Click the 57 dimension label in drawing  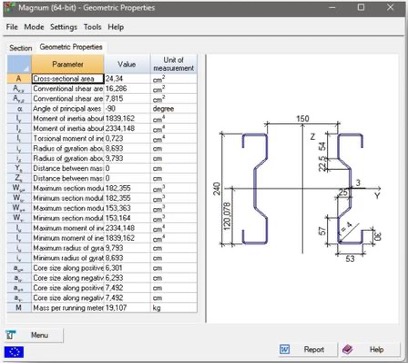click(x=323, y=231)
